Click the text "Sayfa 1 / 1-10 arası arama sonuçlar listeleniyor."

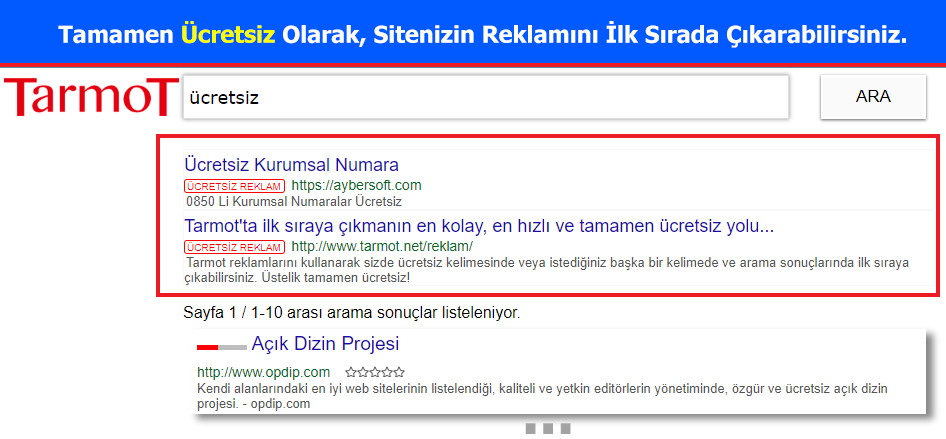[352, 313]
